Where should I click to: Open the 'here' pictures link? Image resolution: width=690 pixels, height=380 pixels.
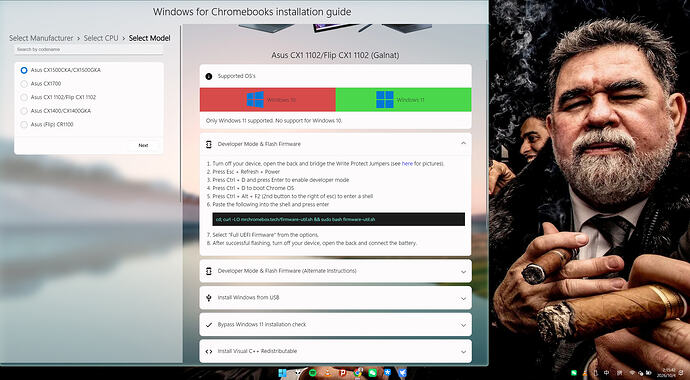(407, 164)
